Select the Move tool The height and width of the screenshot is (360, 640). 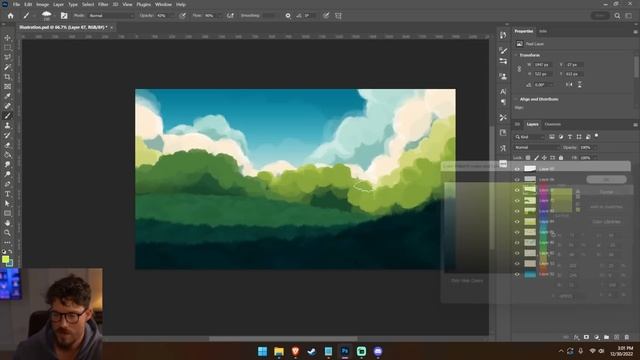coord(7,38)
